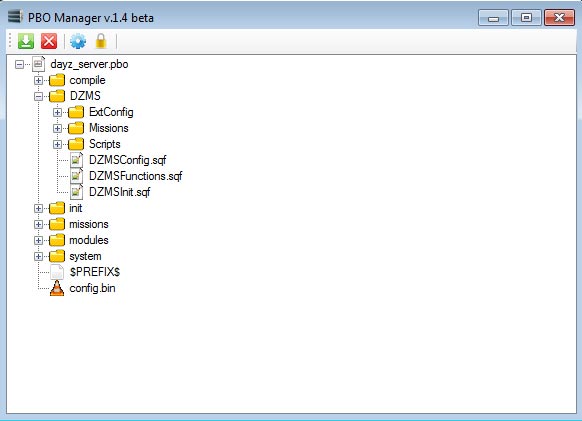
Task: Collapse the dayz_server.pbo root node
Action: point(19,64)
